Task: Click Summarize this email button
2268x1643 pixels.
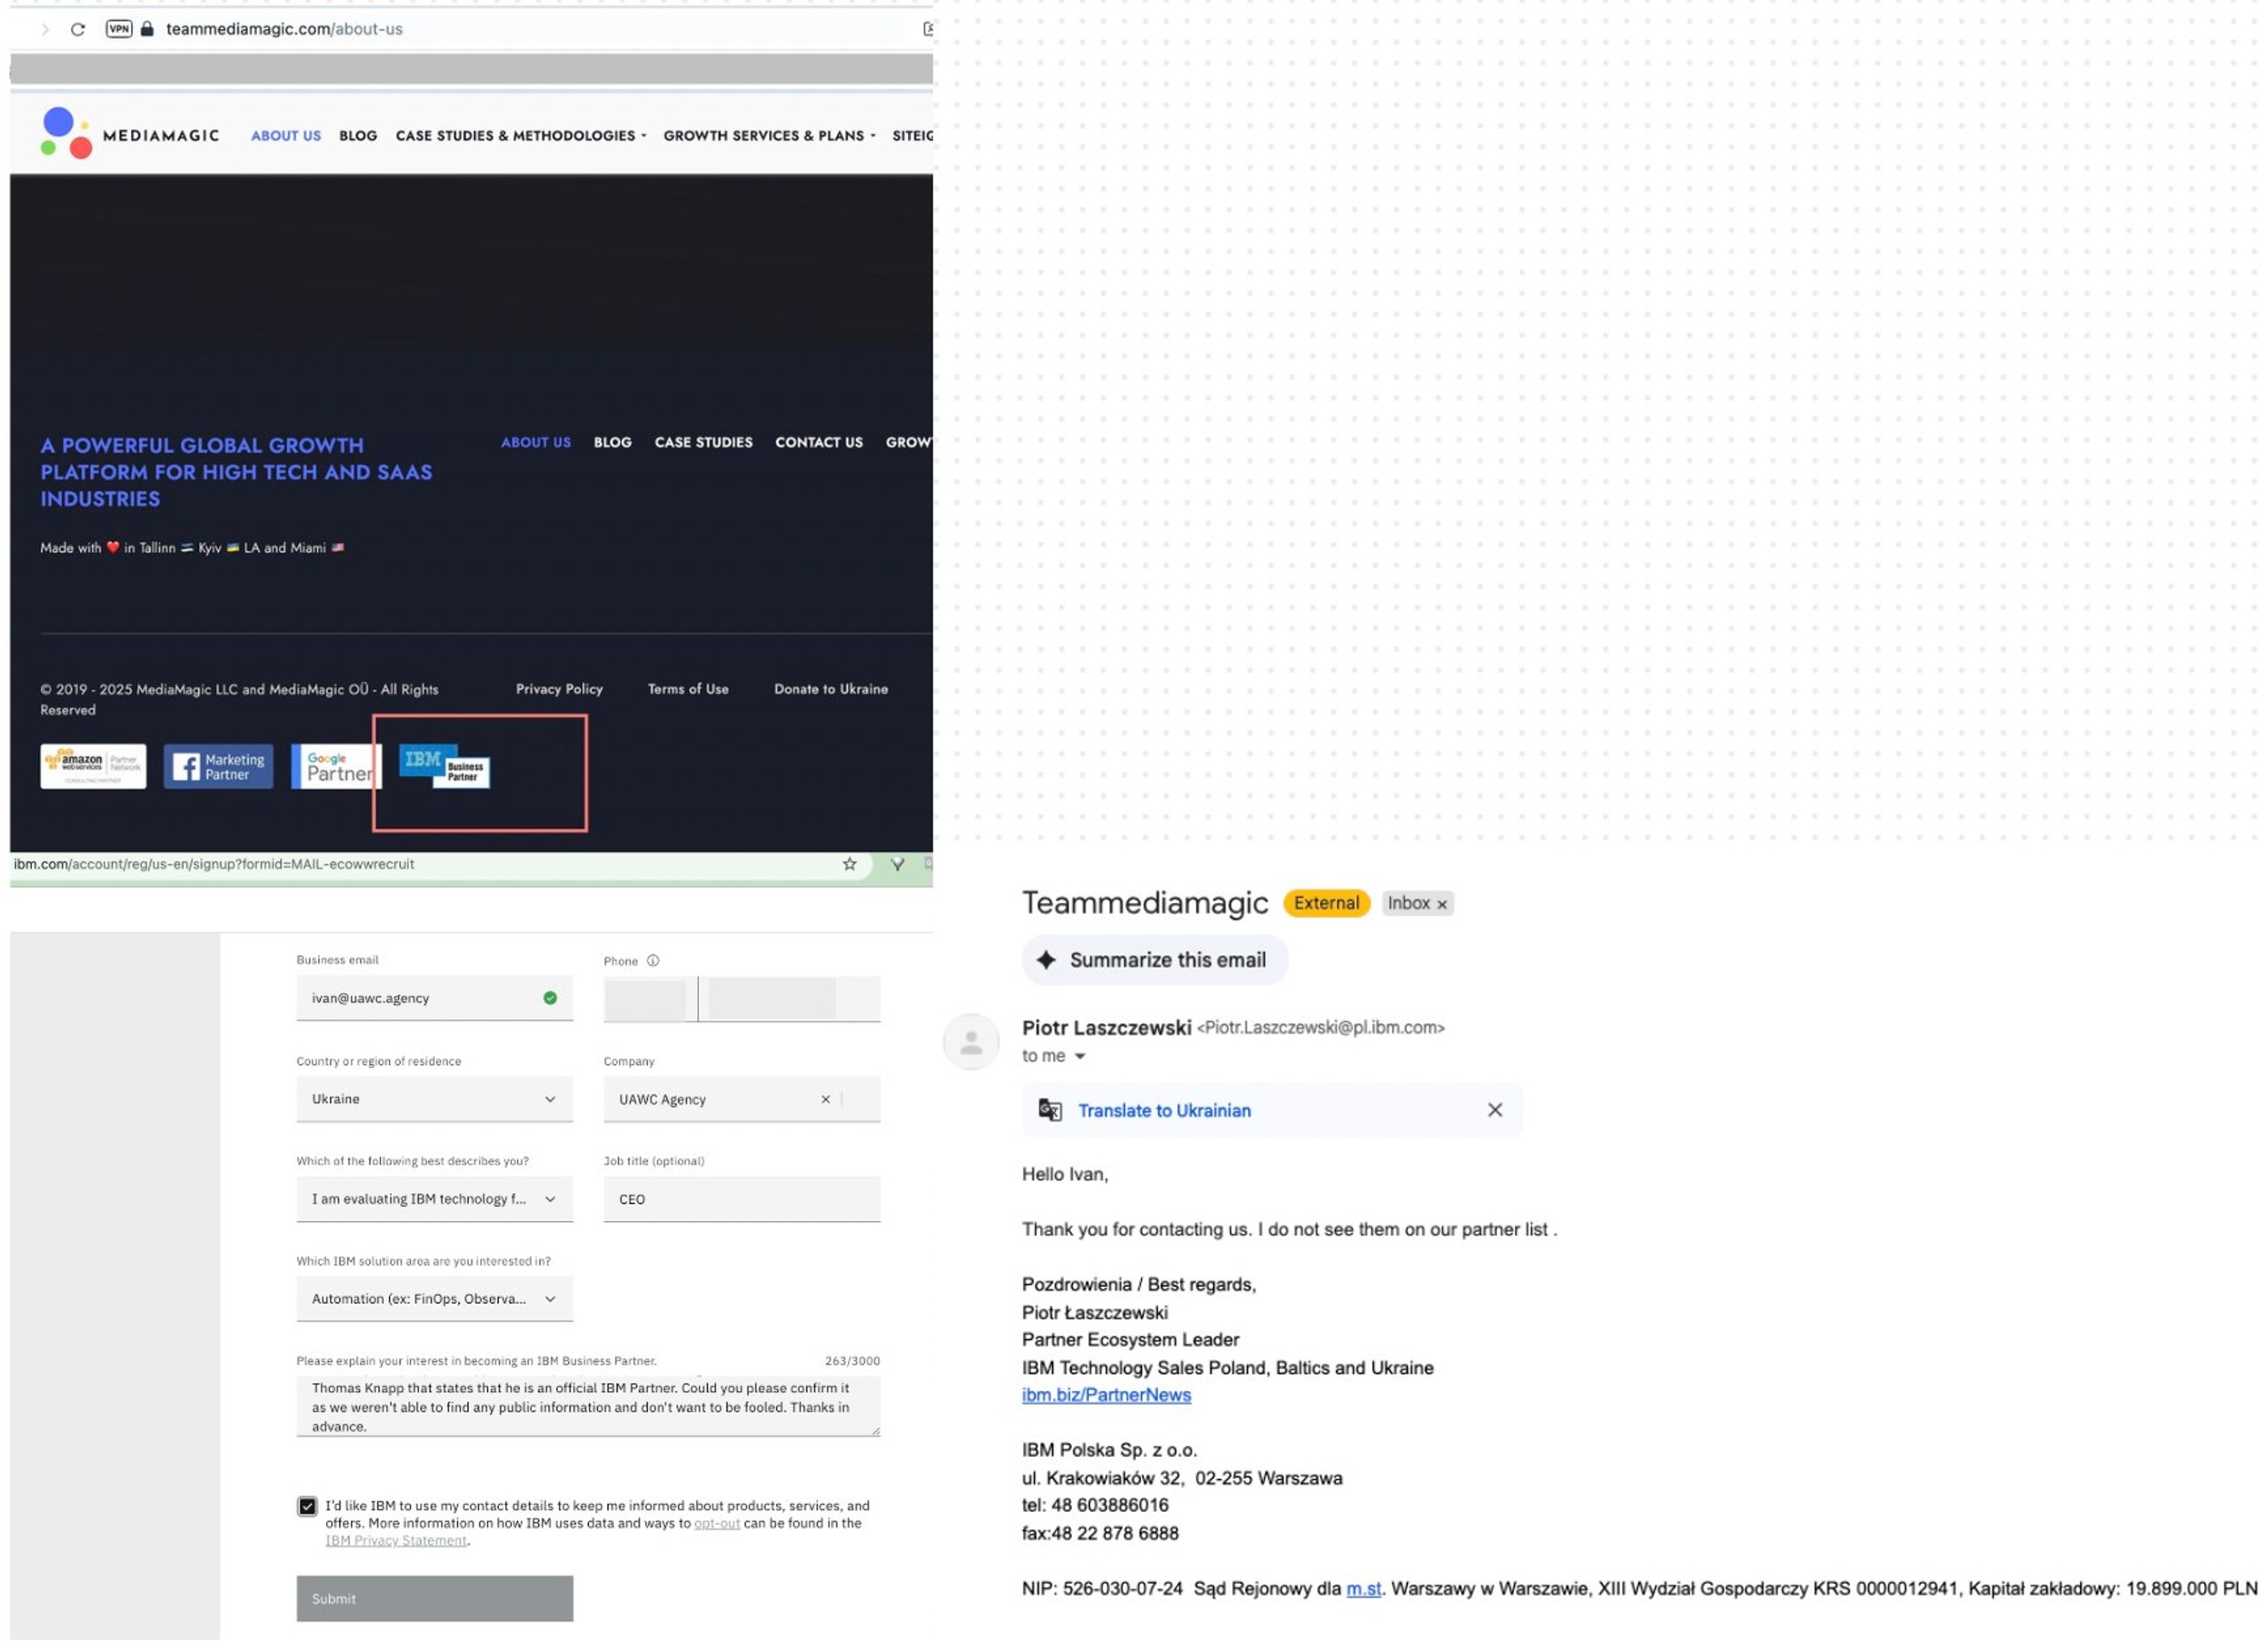Action: tap(1155, 960)
